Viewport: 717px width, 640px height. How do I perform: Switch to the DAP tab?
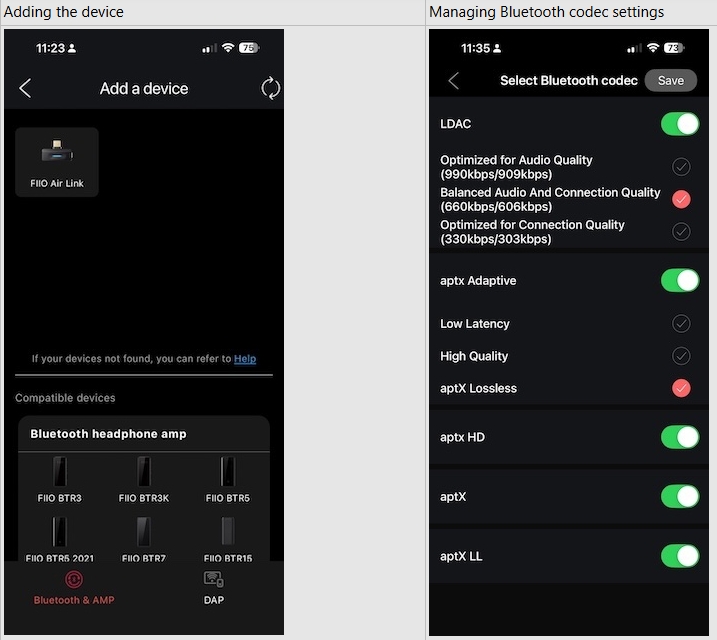214,588
